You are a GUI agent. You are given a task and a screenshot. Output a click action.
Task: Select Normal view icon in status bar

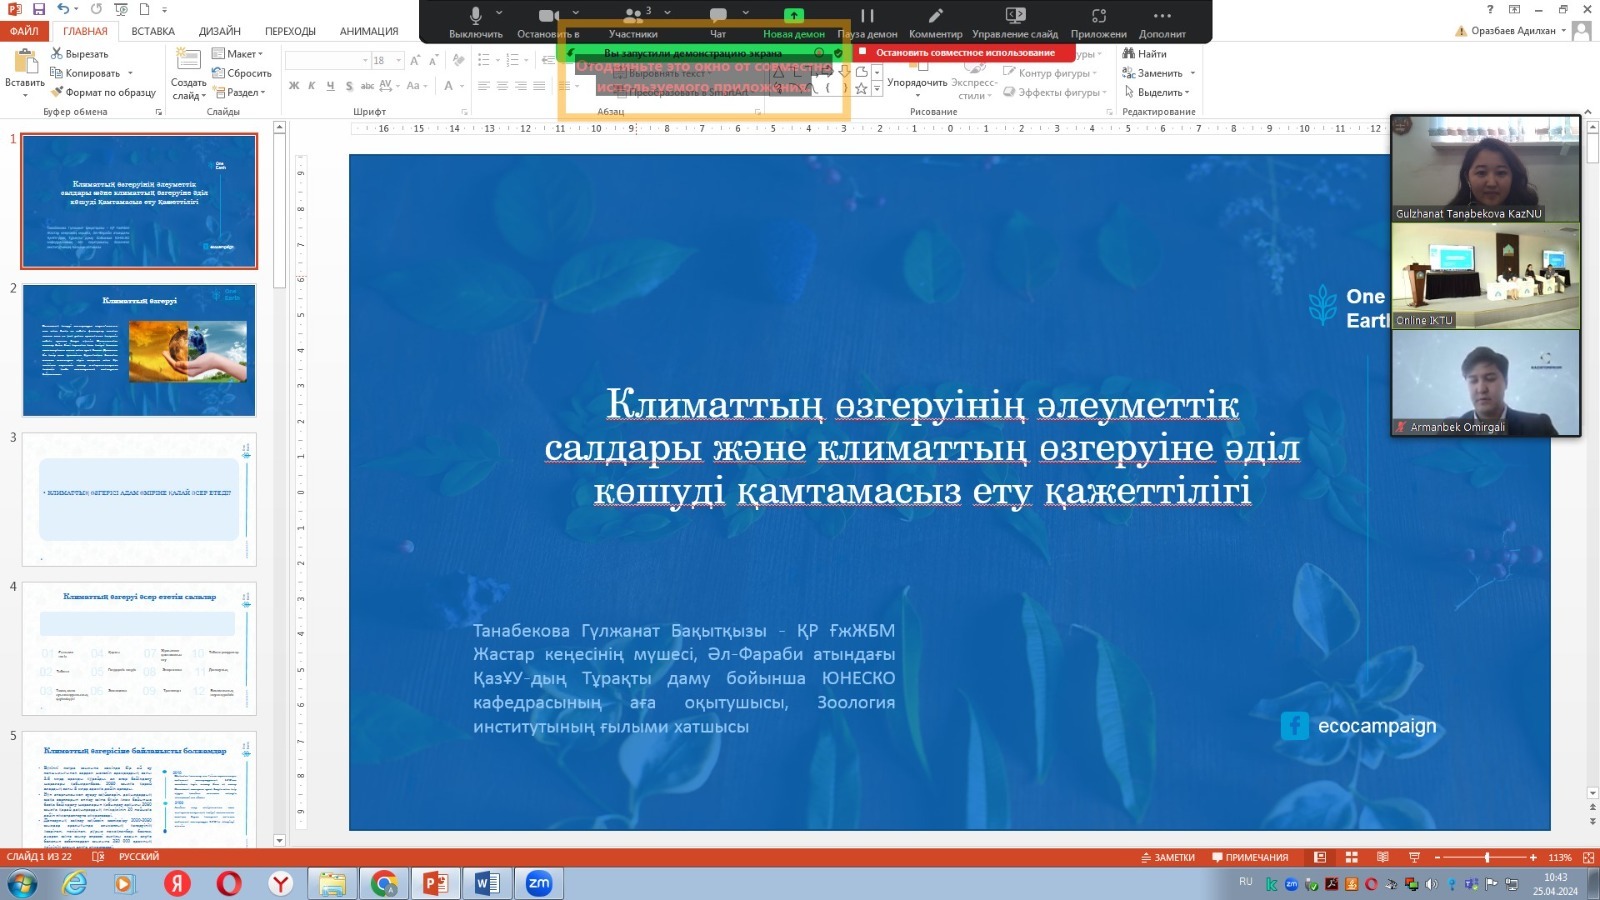[x=1320, y=857]
